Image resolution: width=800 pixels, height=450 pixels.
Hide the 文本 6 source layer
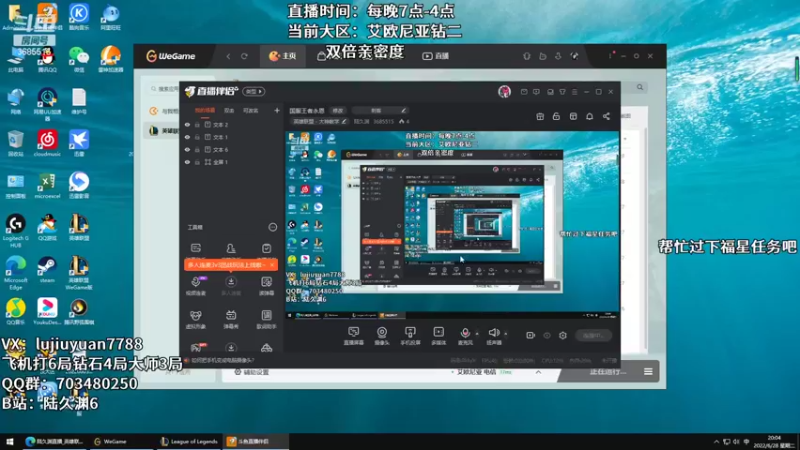click(x=187, y=149)
